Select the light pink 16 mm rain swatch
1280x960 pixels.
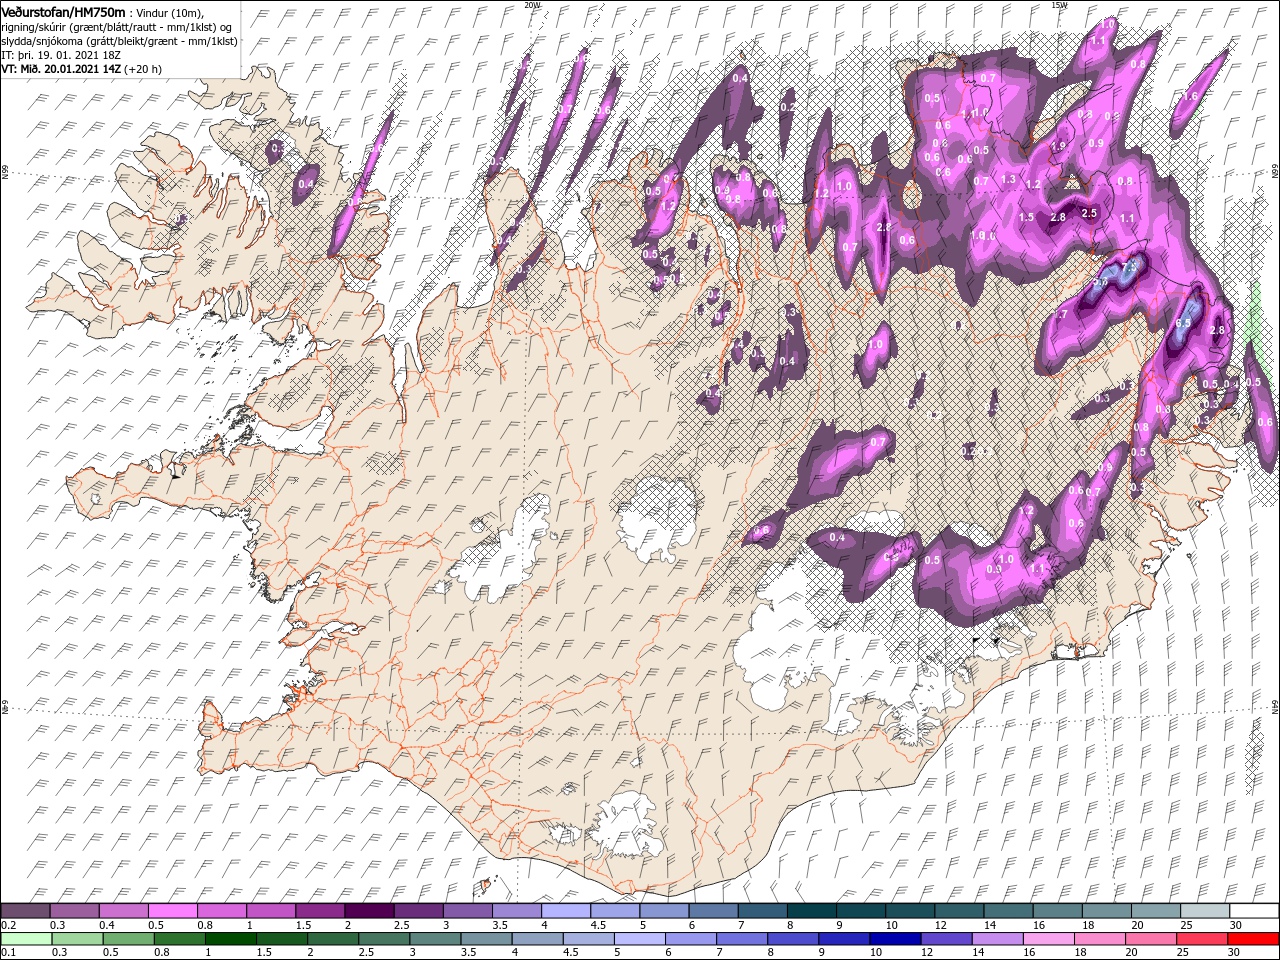1048,939
